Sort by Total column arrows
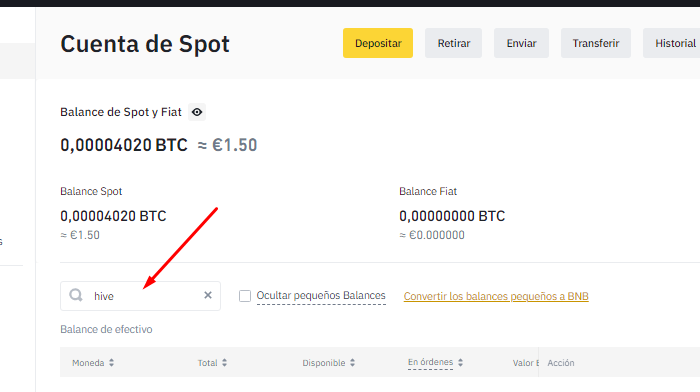Screen dimensions: 700x392 pos(225,363)
